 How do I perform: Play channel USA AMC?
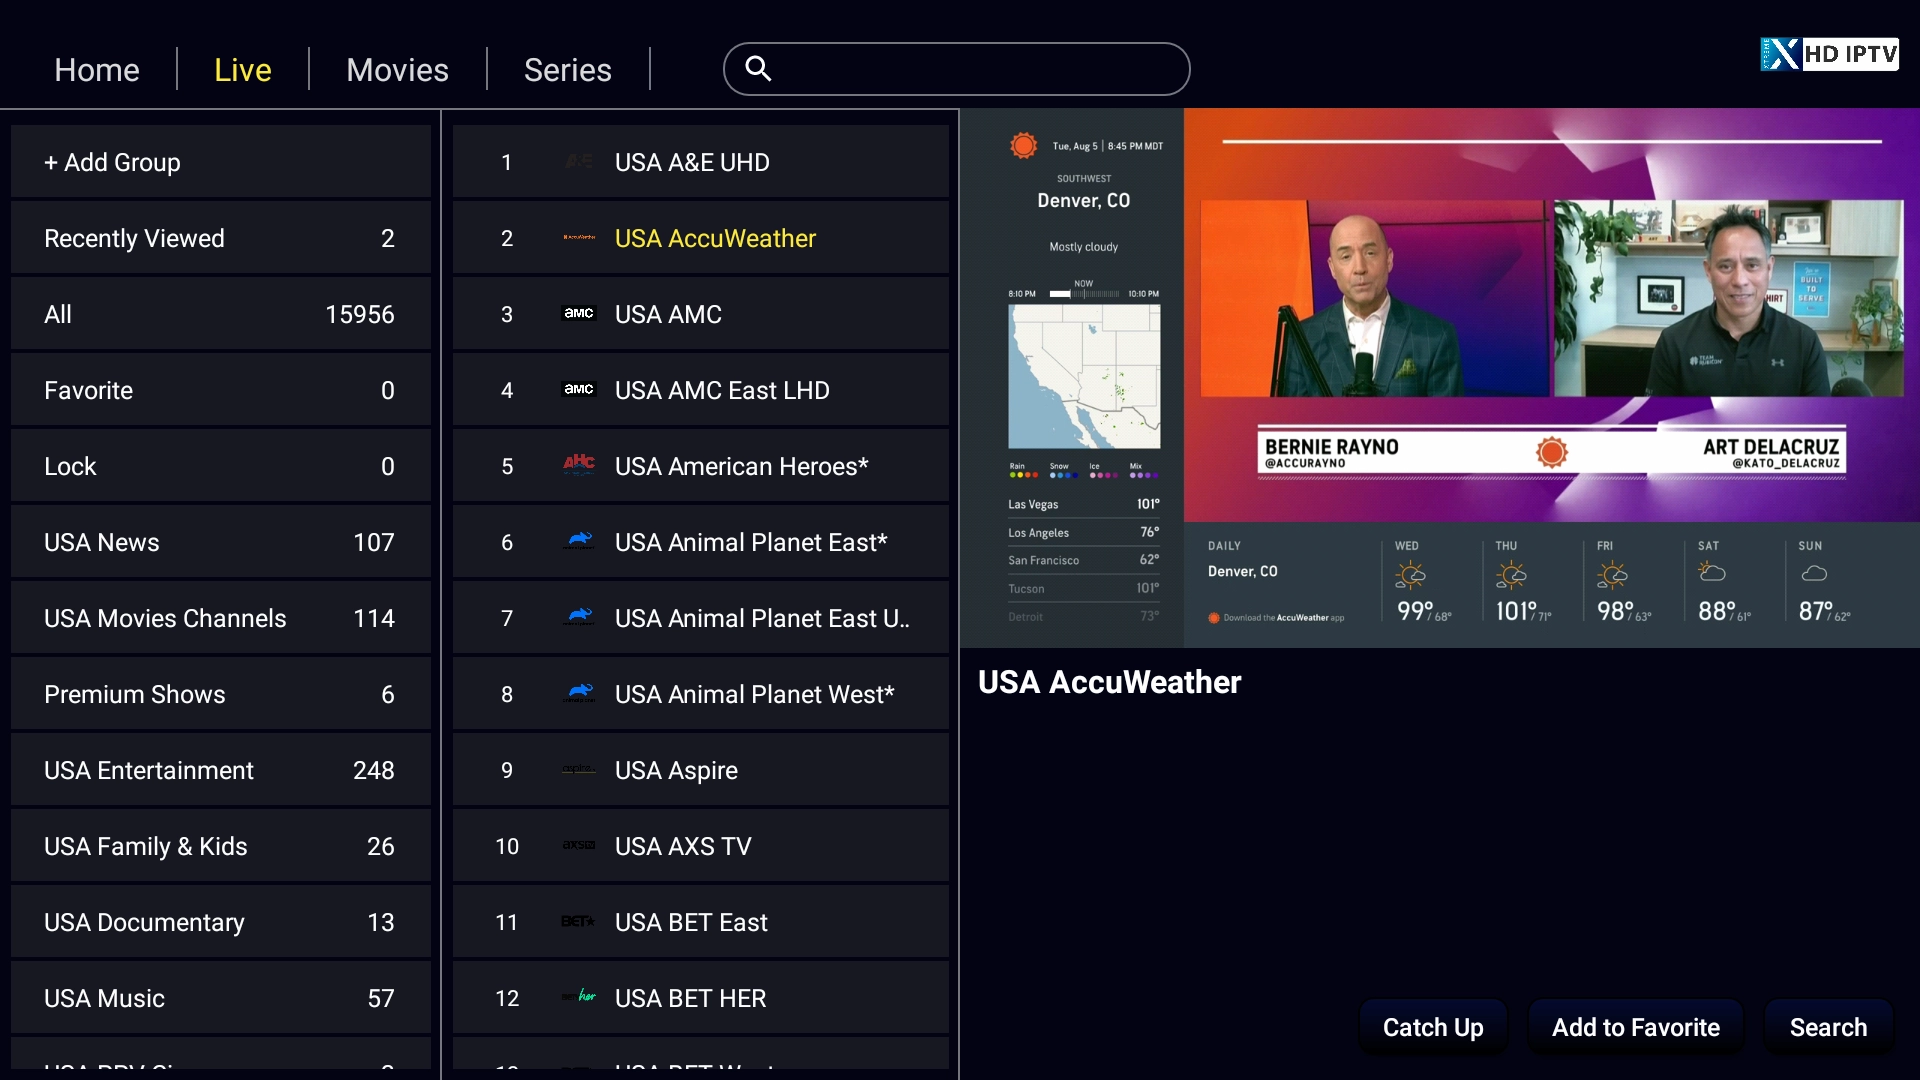700,314
